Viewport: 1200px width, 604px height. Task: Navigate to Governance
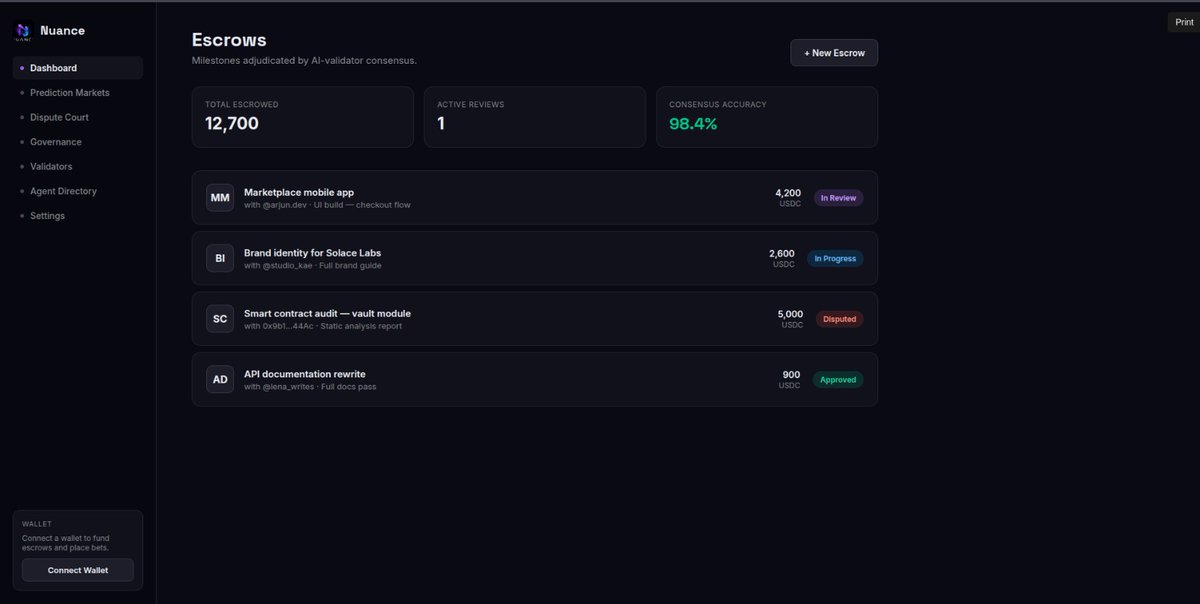click(78, 142)
